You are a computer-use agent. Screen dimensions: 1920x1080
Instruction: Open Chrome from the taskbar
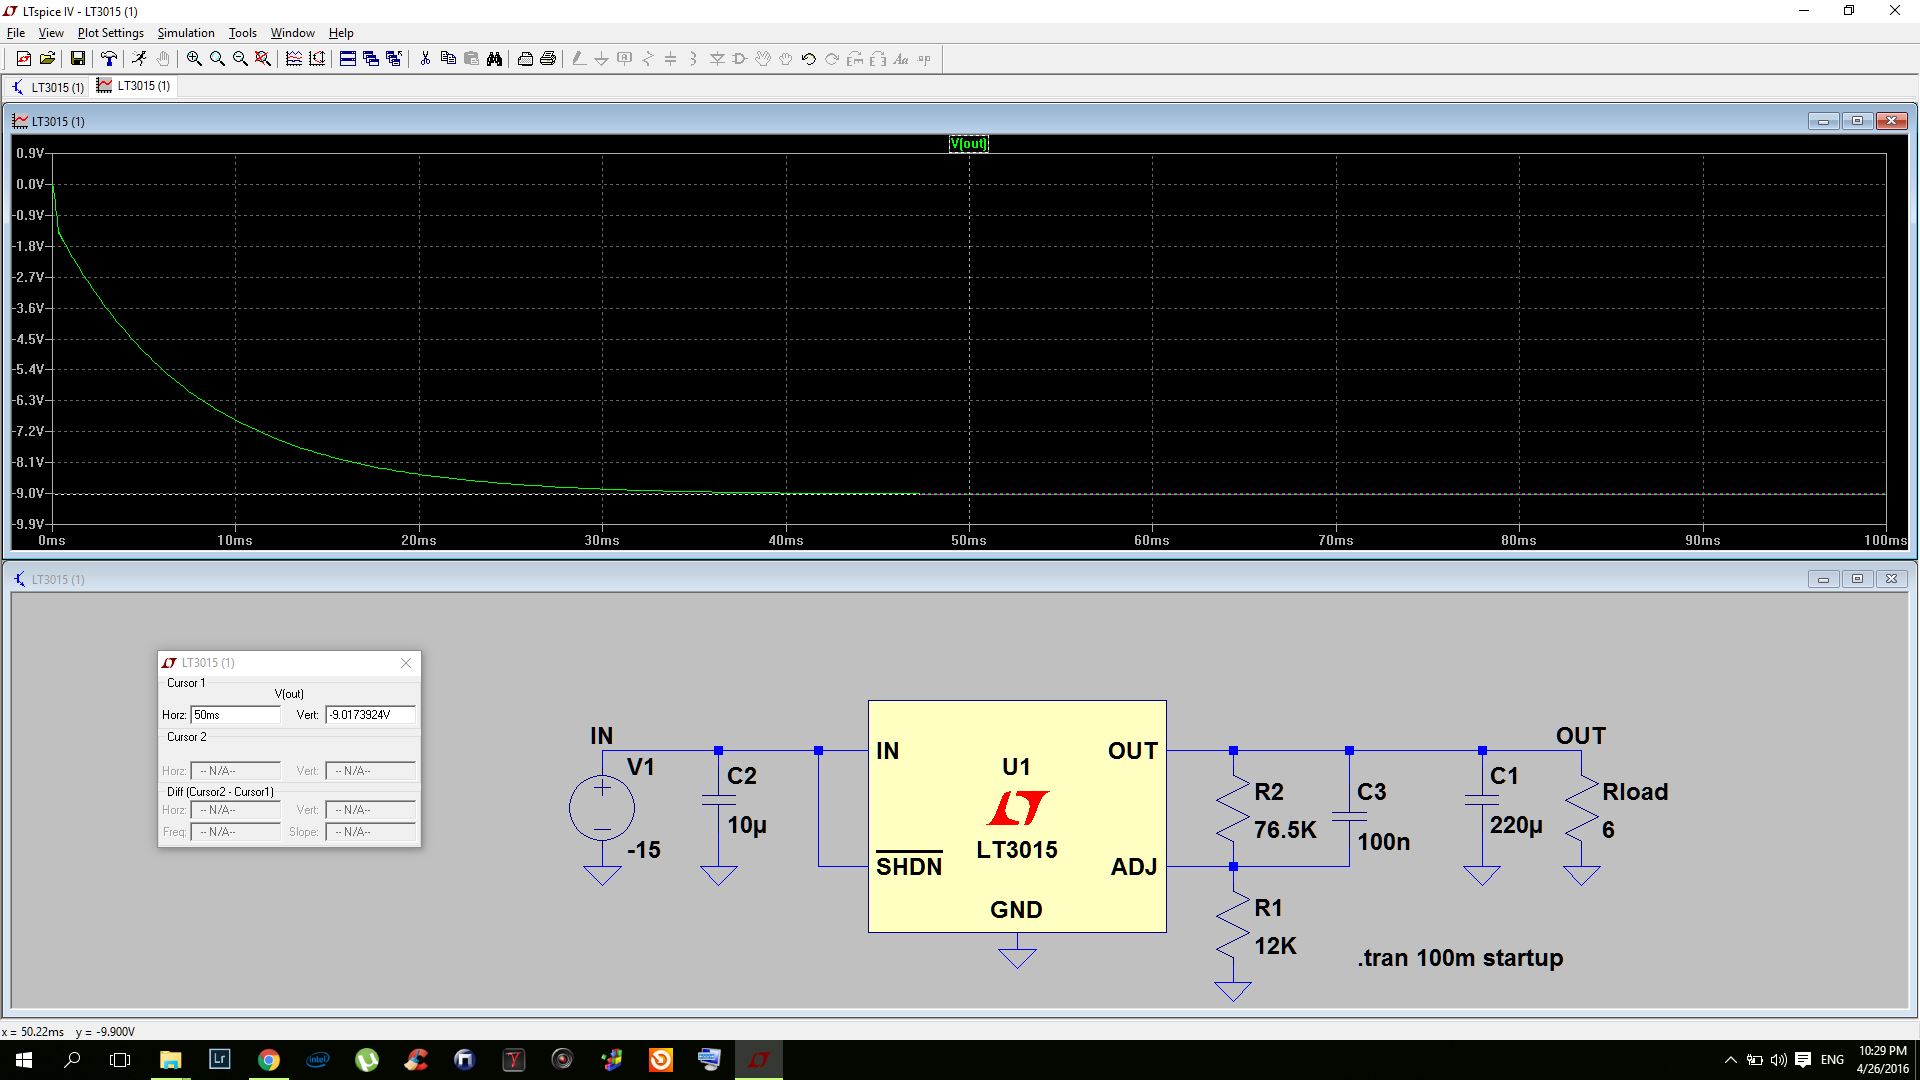269,1060
